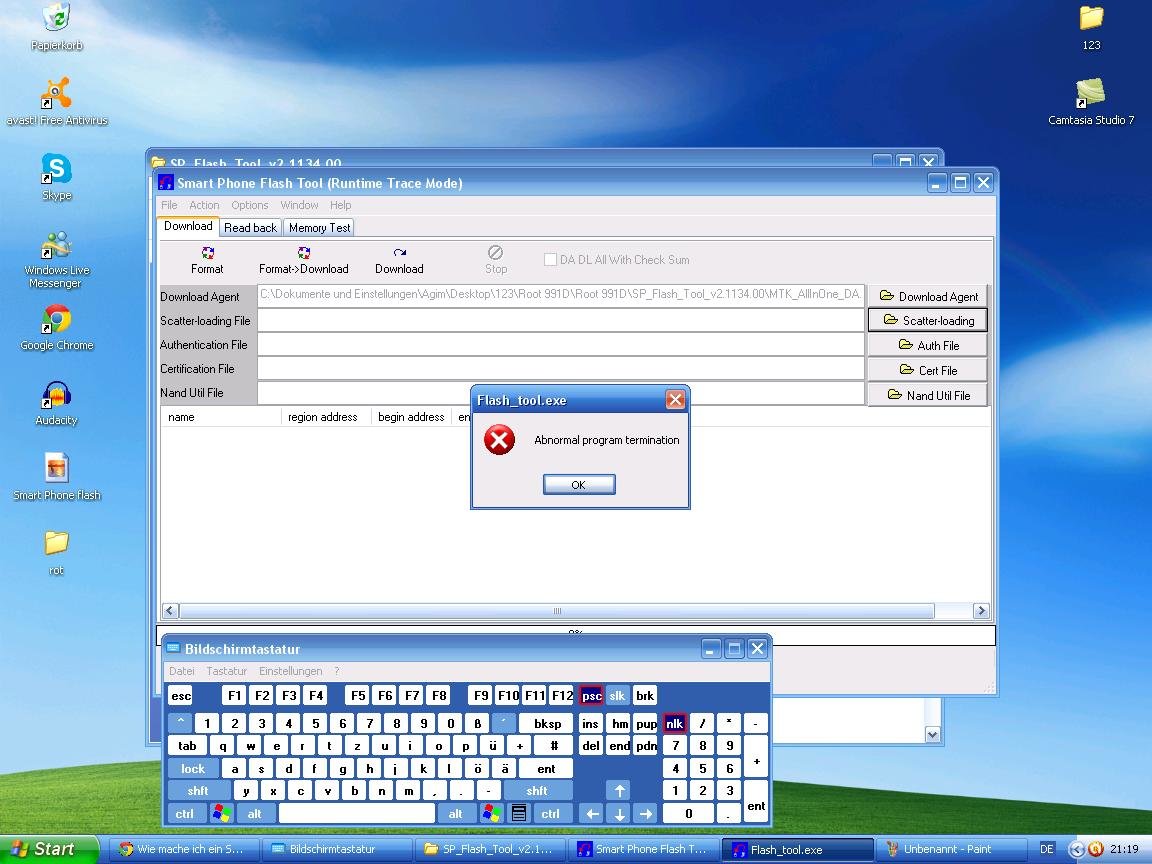Select the Skype desktop icon
This screenshot has height=864, width=1152.
pos(57,177)
